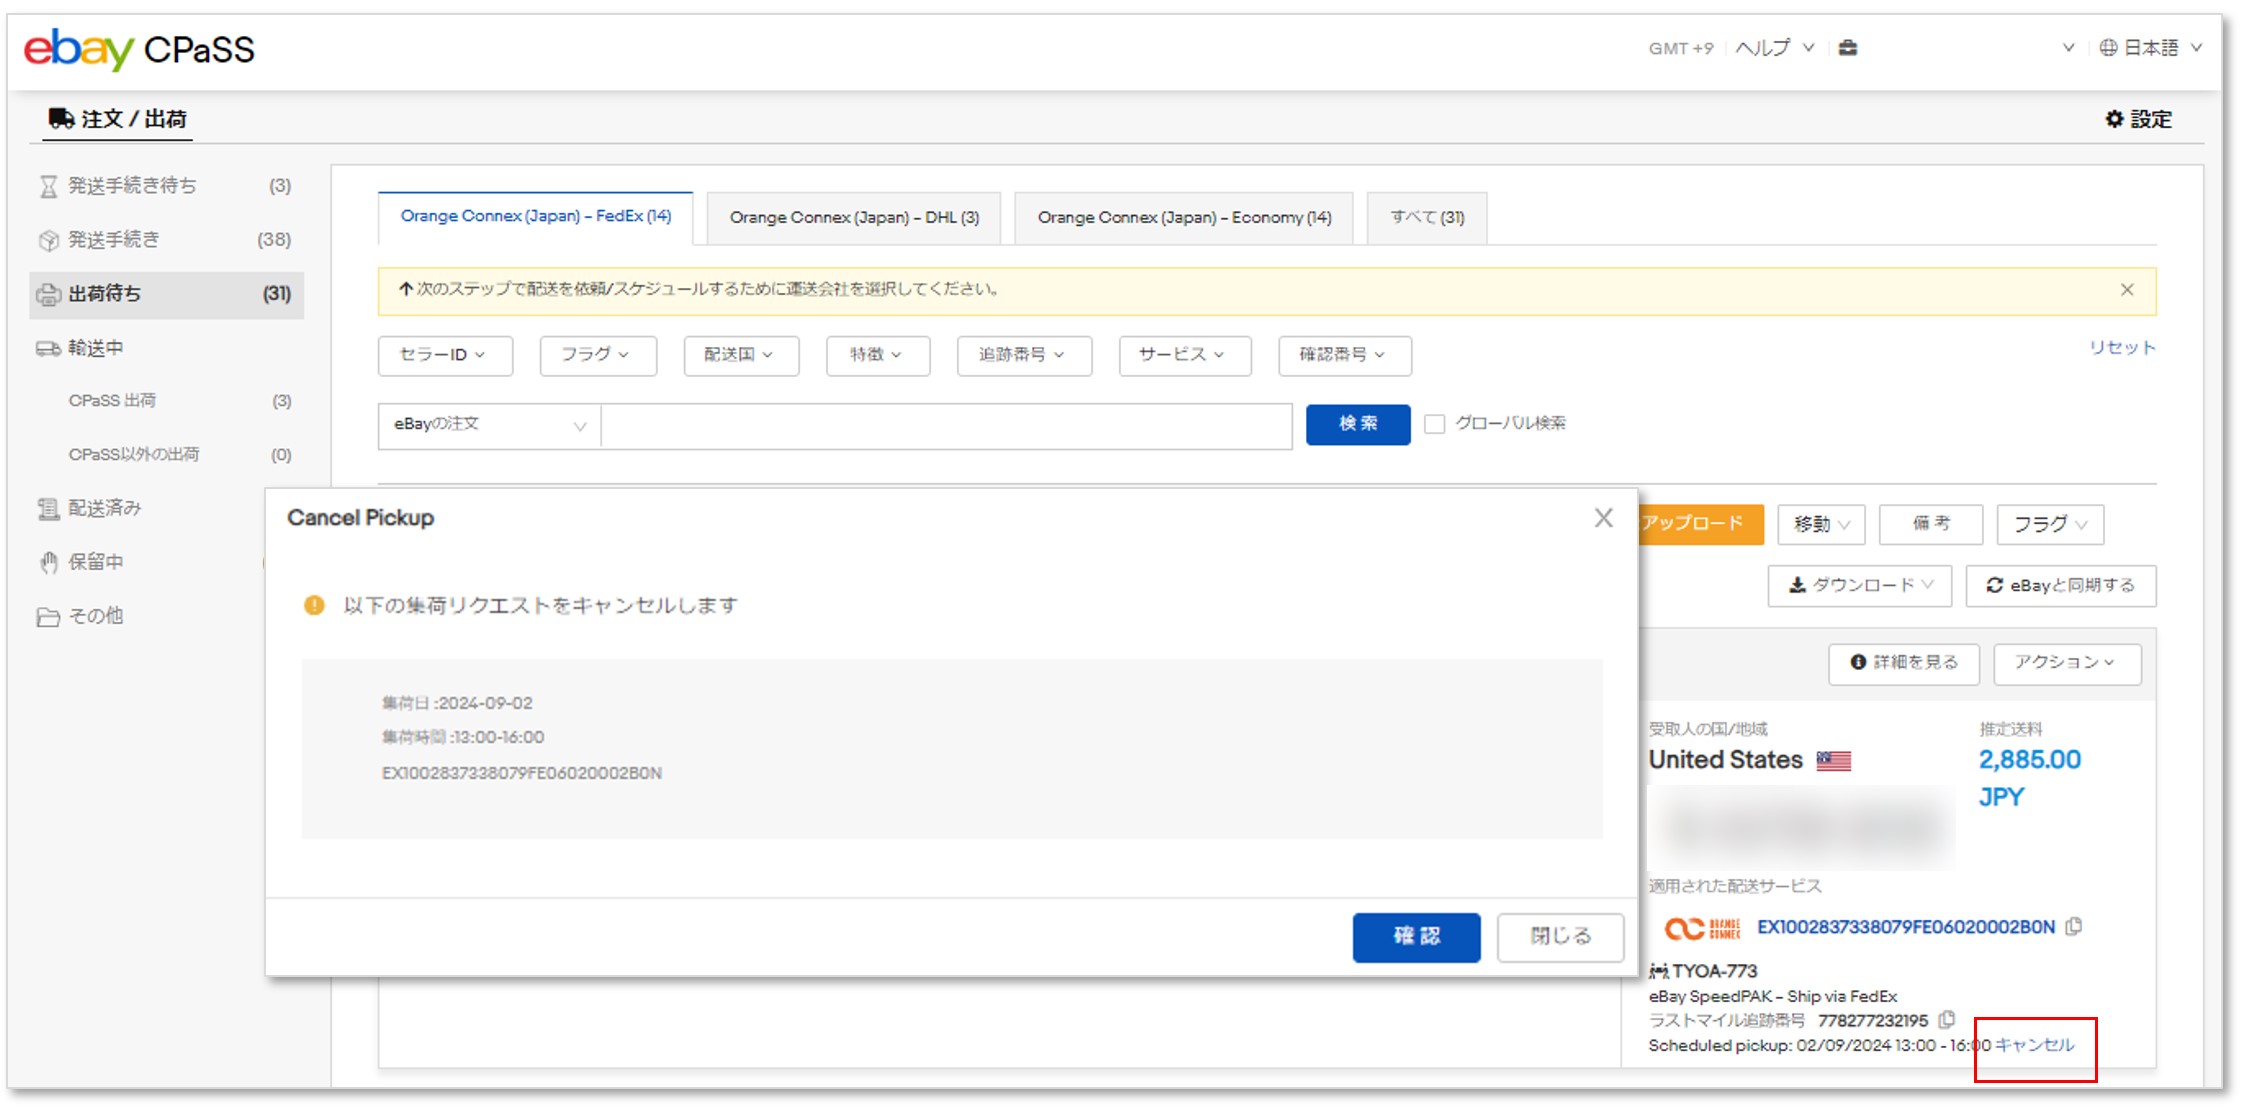Dismiss the yellow notice banner
This screenshot has height=1111, width=2250.
coord(2127,290)
